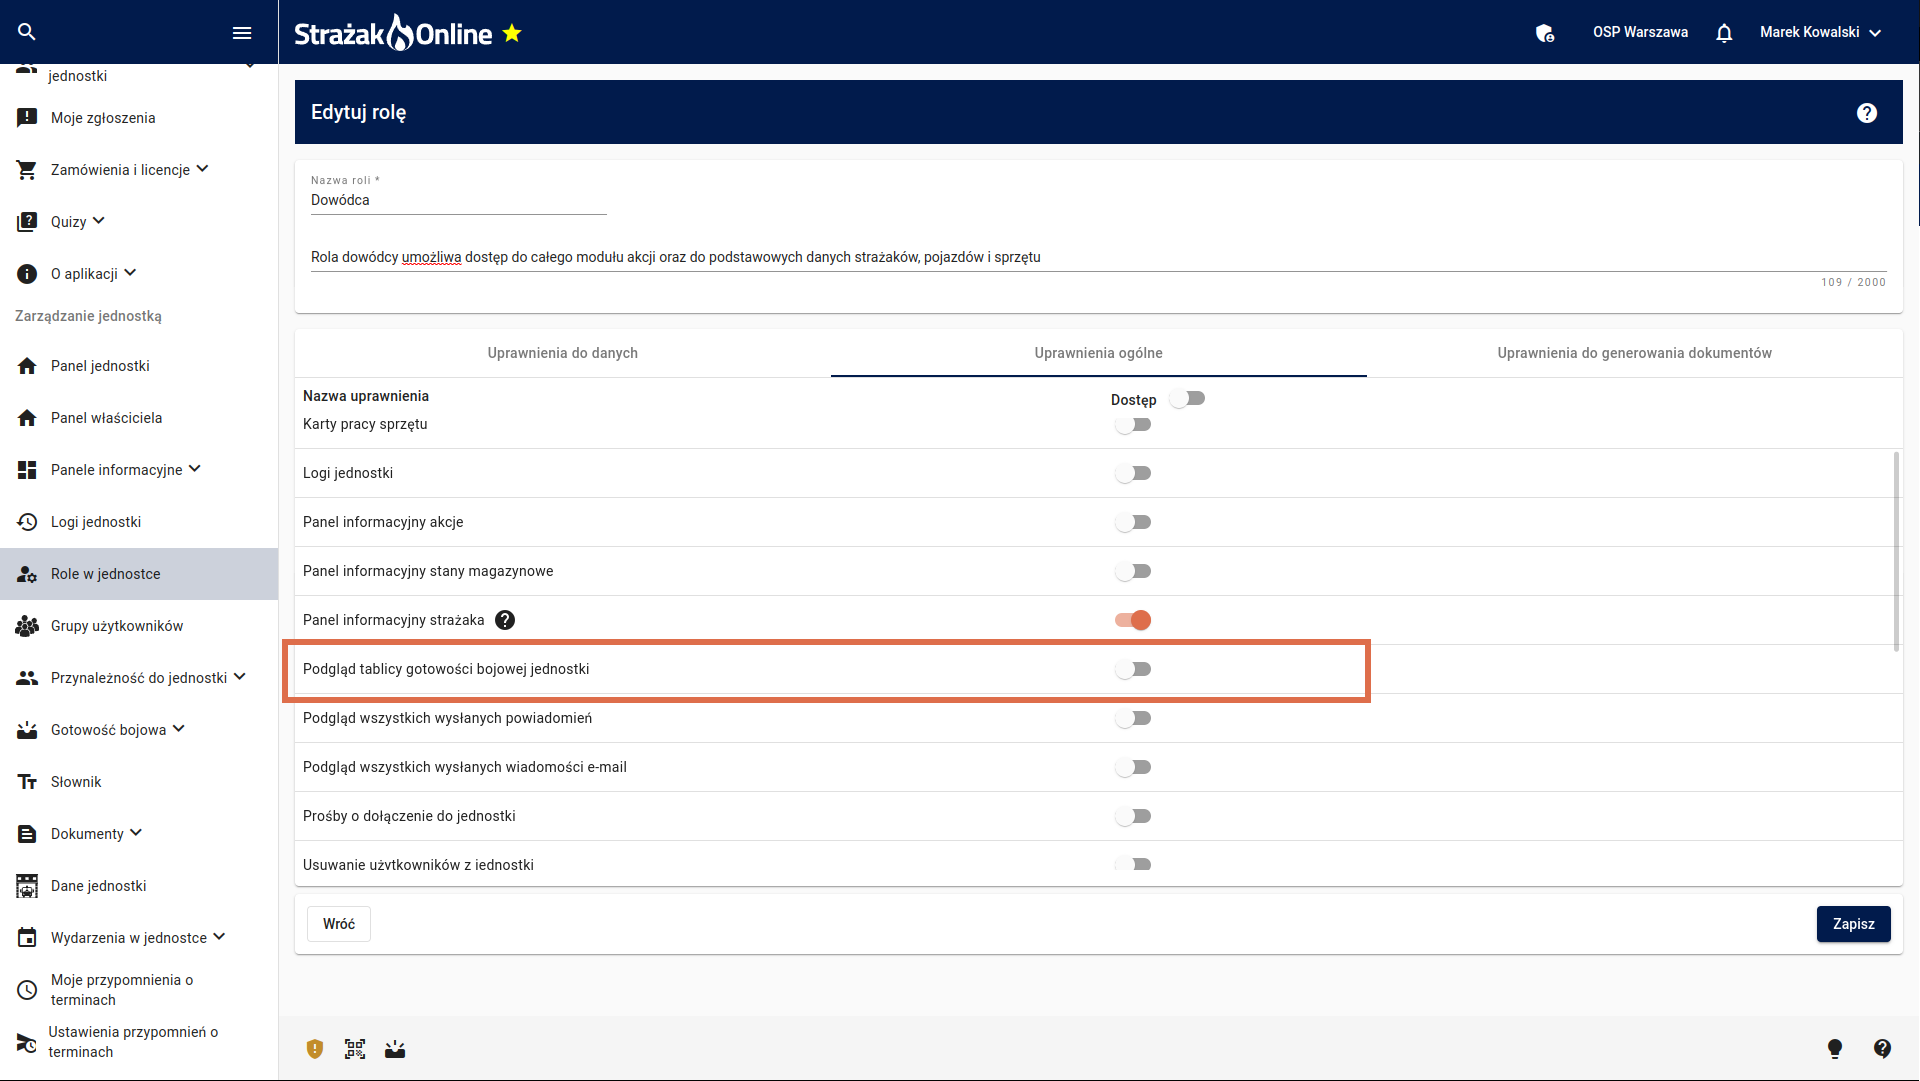Screen dimensions: 1920x1081
Task: Click the Role w jednostce icon
Action: coord(27,574)
